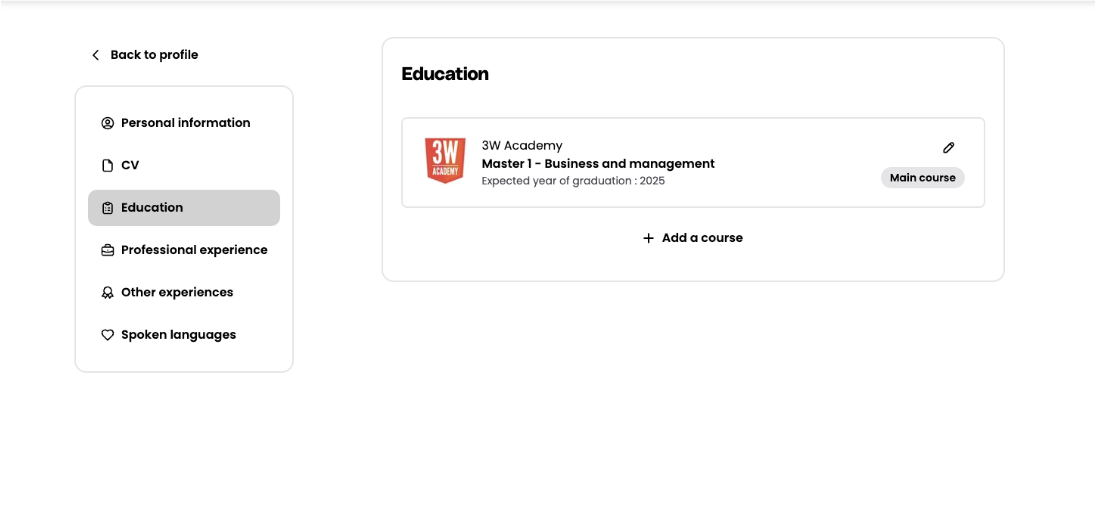
Task: Click the CV document icon
Action: coord(108,166)
